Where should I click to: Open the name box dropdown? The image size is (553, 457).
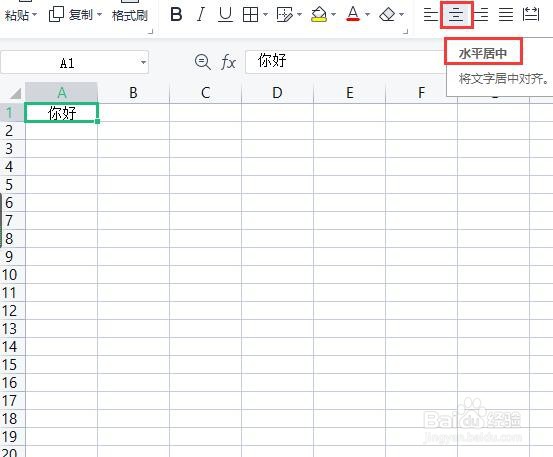click(143, 62)
